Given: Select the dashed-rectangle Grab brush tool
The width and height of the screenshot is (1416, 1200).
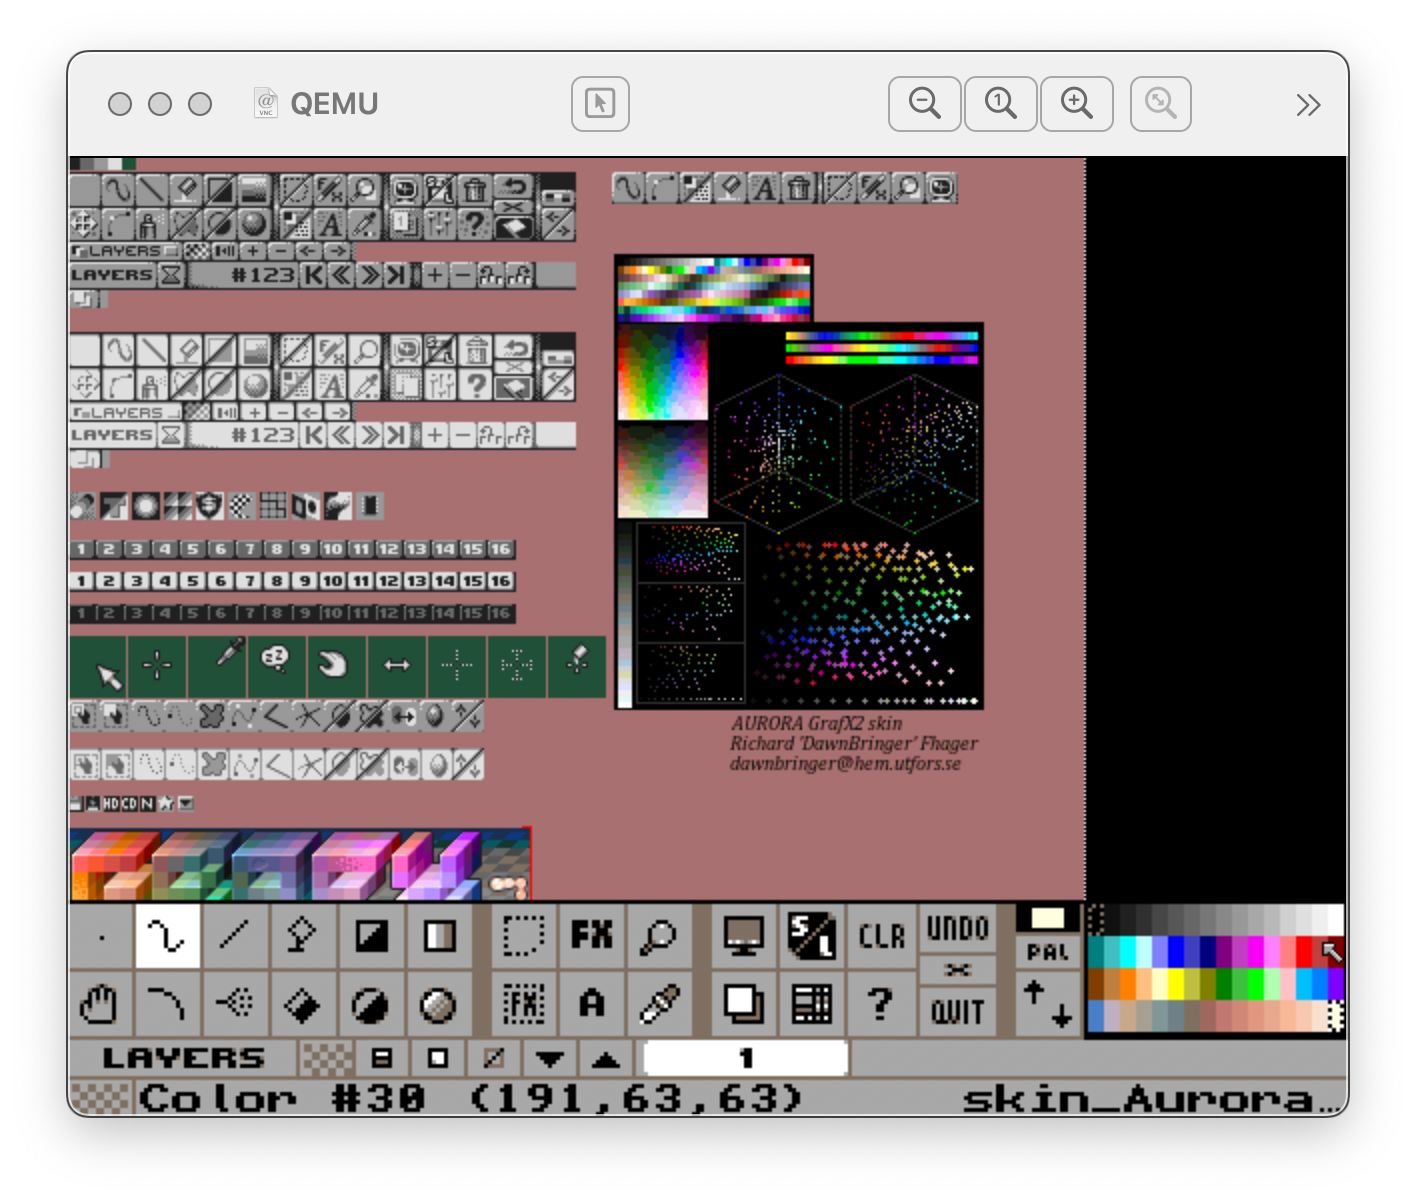Looking at the screenshot, I should click(x=523, y=936).
